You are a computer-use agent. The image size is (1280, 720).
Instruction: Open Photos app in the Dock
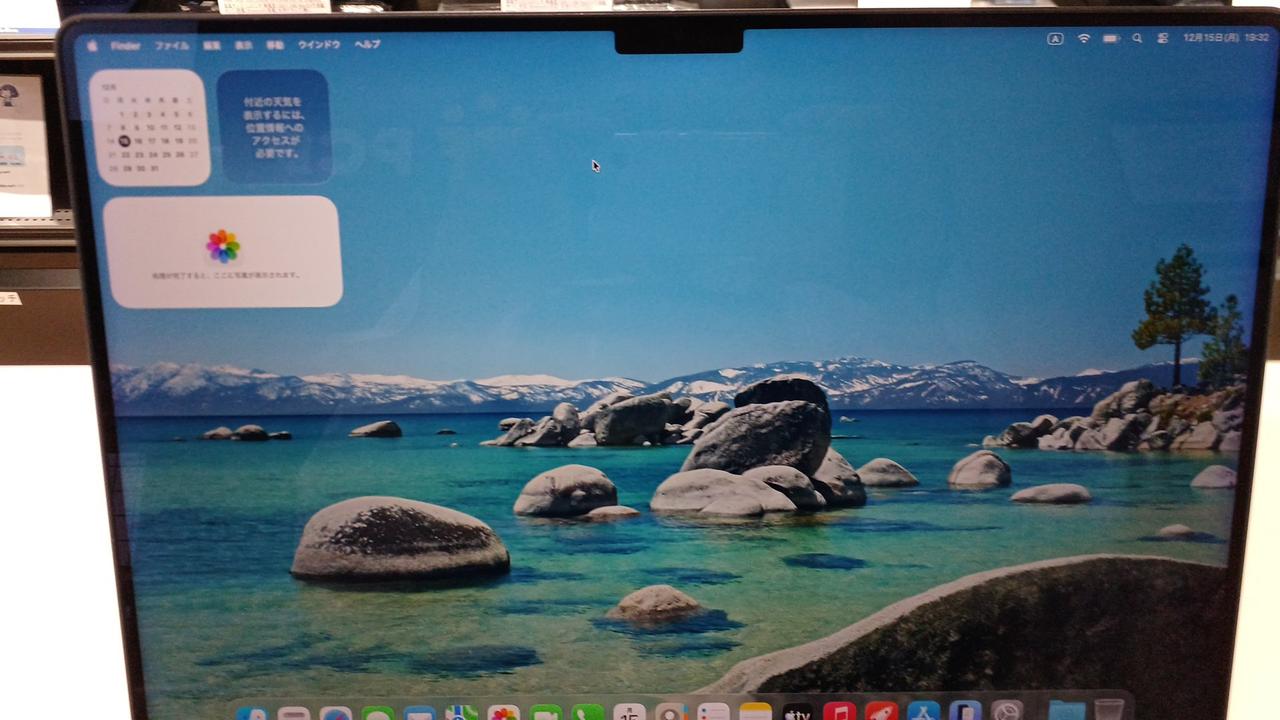click(503, 714)
